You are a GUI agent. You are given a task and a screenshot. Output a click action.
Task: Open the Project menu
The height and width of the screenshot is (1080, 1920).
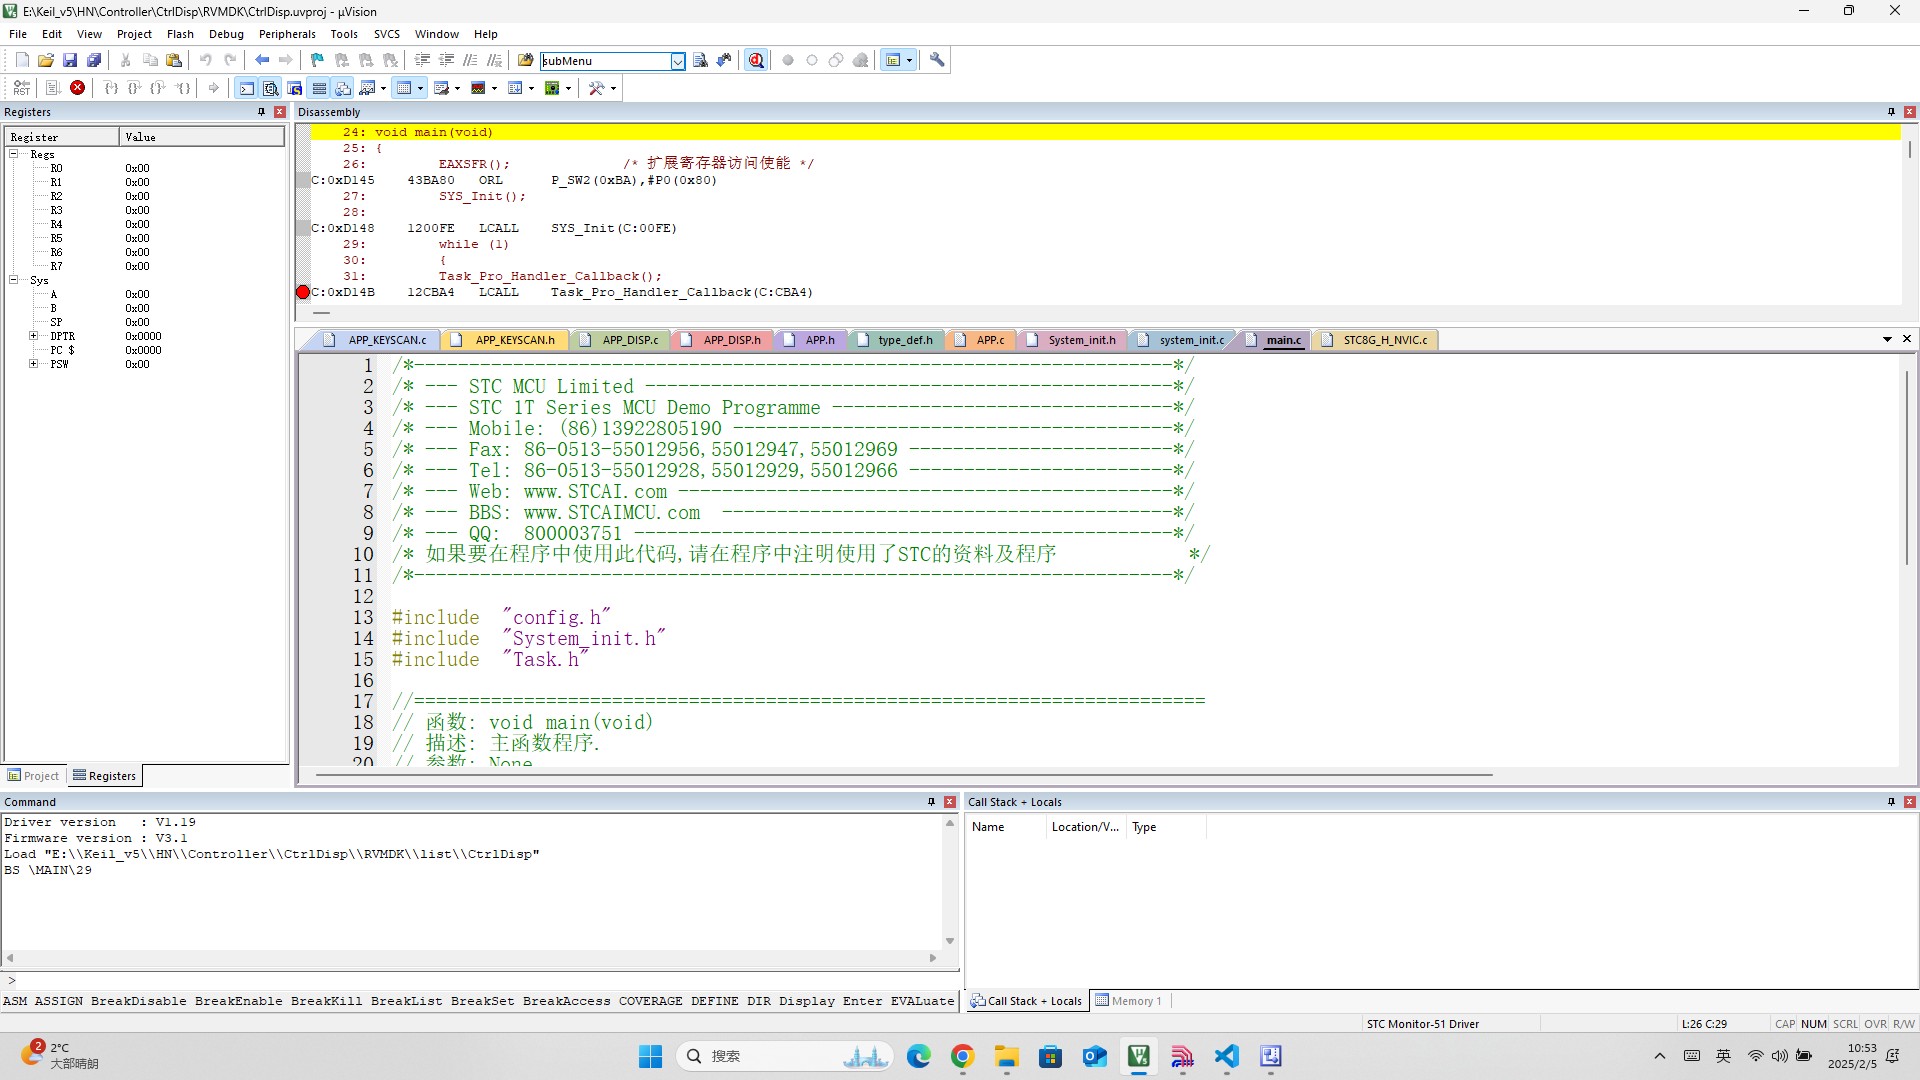134,34
